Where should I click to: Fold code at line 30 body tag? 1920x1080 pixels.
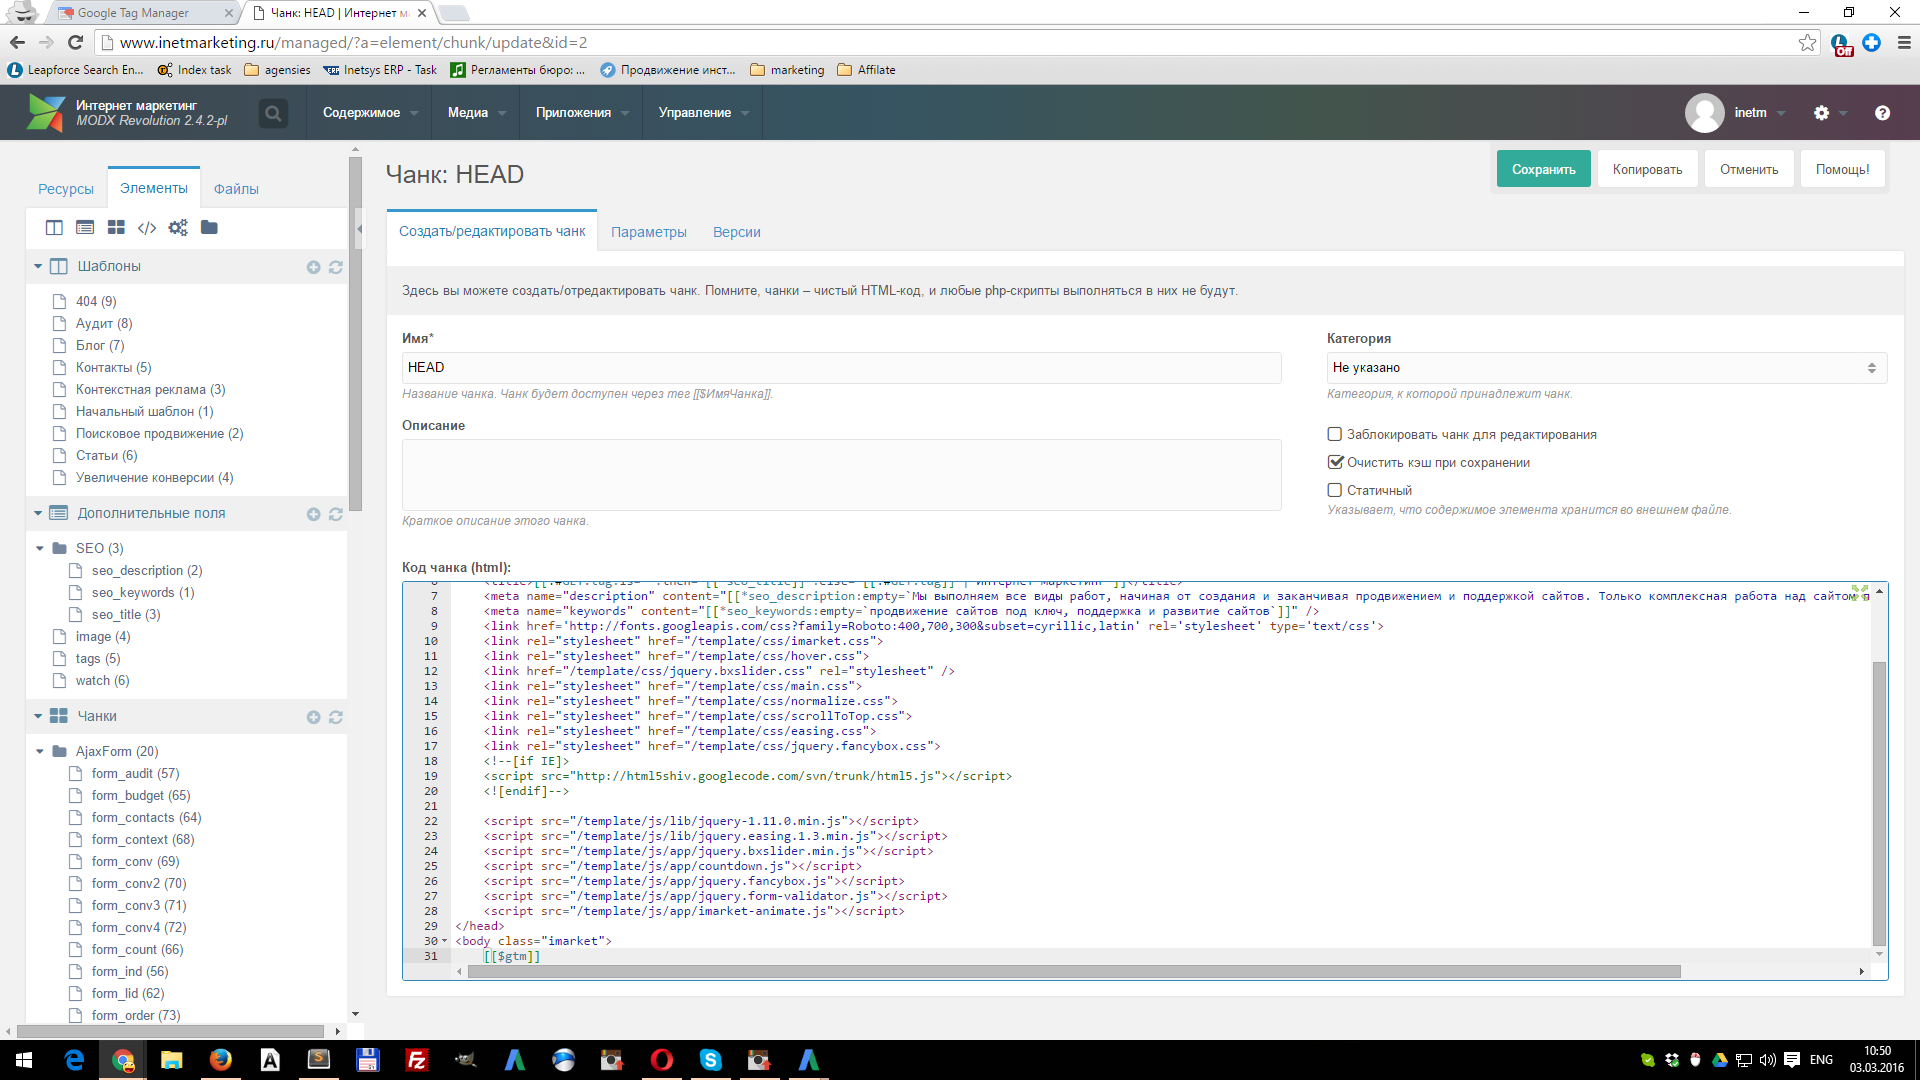coord(445,941)
